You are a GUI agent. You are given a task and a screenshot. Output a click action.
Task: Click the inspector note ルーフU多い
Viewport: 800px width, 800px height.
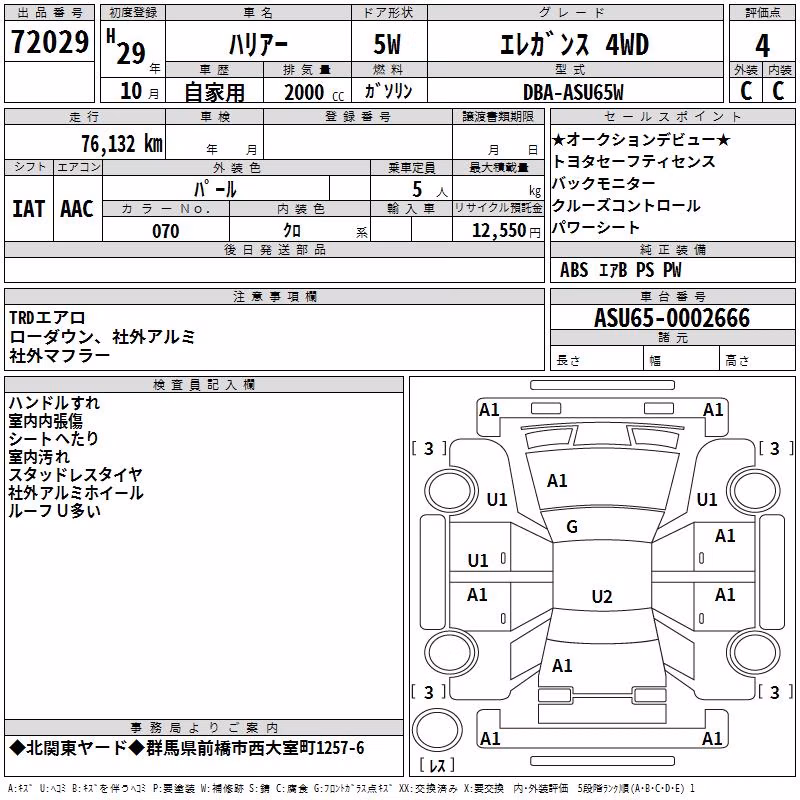tap(54, 510)
